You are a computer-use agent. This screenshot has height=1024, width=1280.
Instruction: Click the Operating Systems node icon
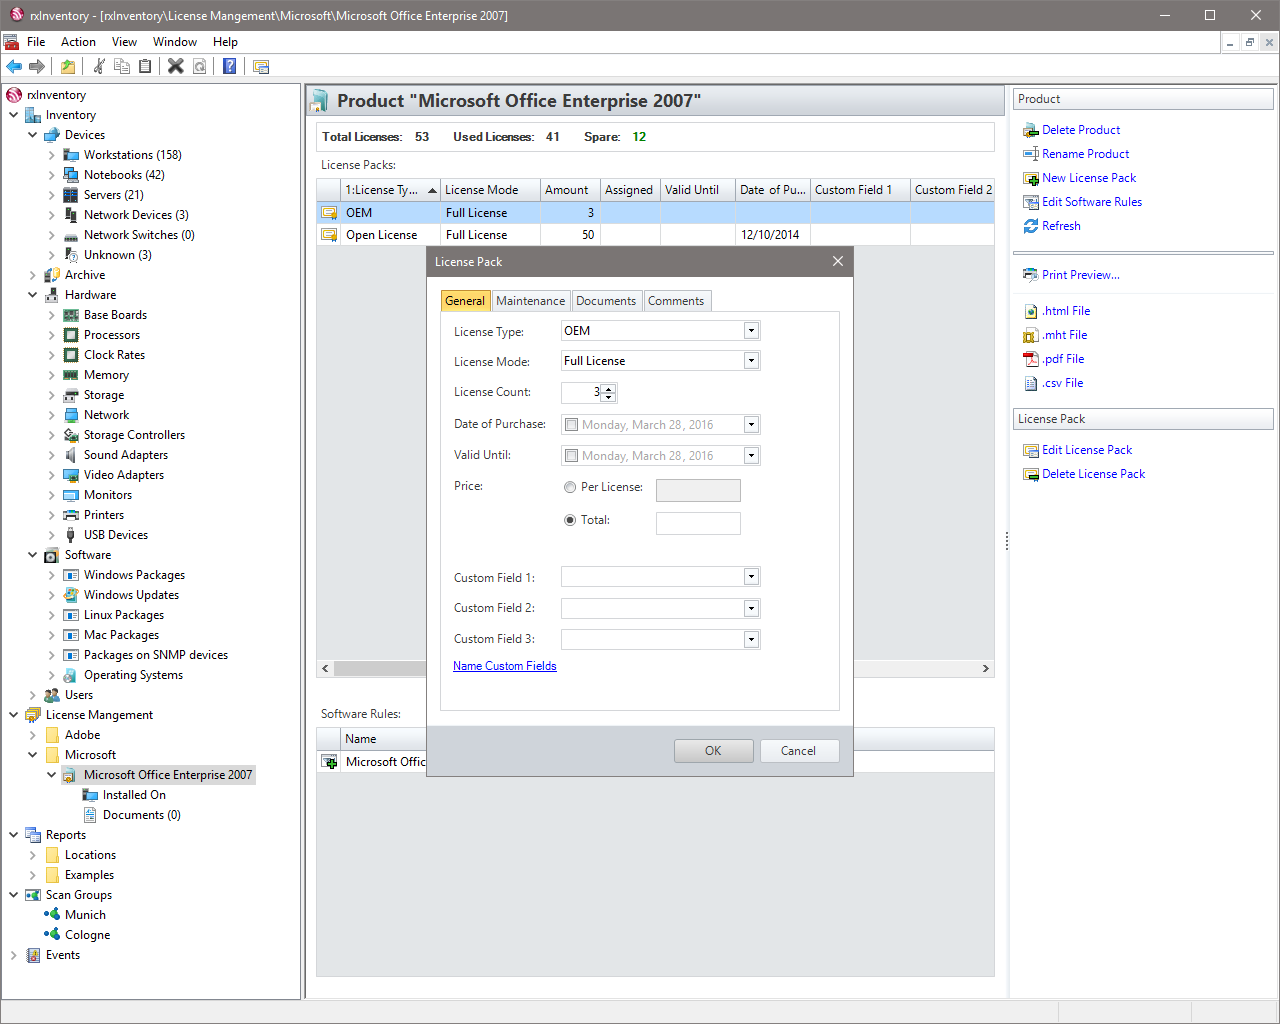click(71, 675)
